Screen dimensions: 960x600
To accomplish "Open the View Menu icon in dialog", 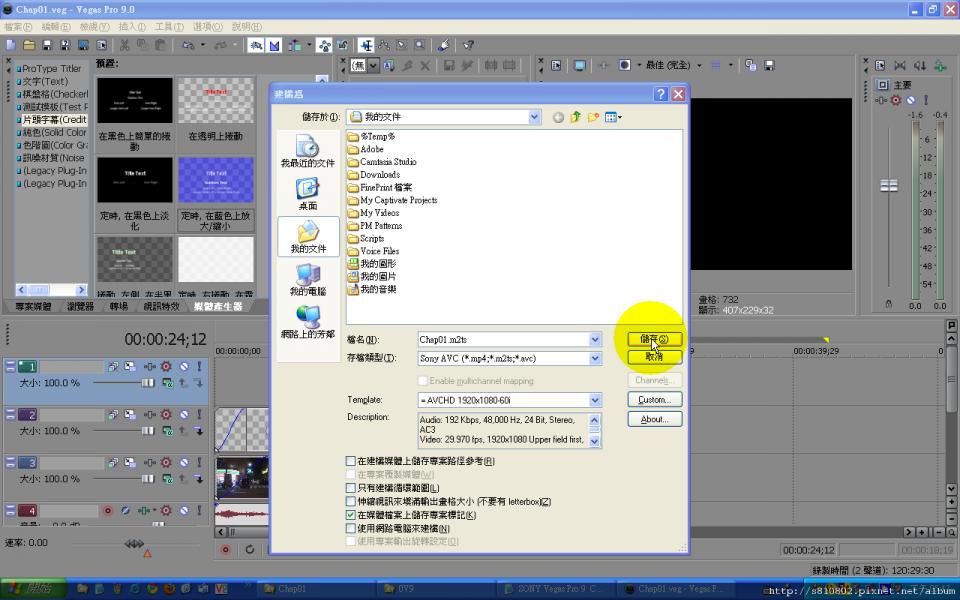I will click(612, 117).
